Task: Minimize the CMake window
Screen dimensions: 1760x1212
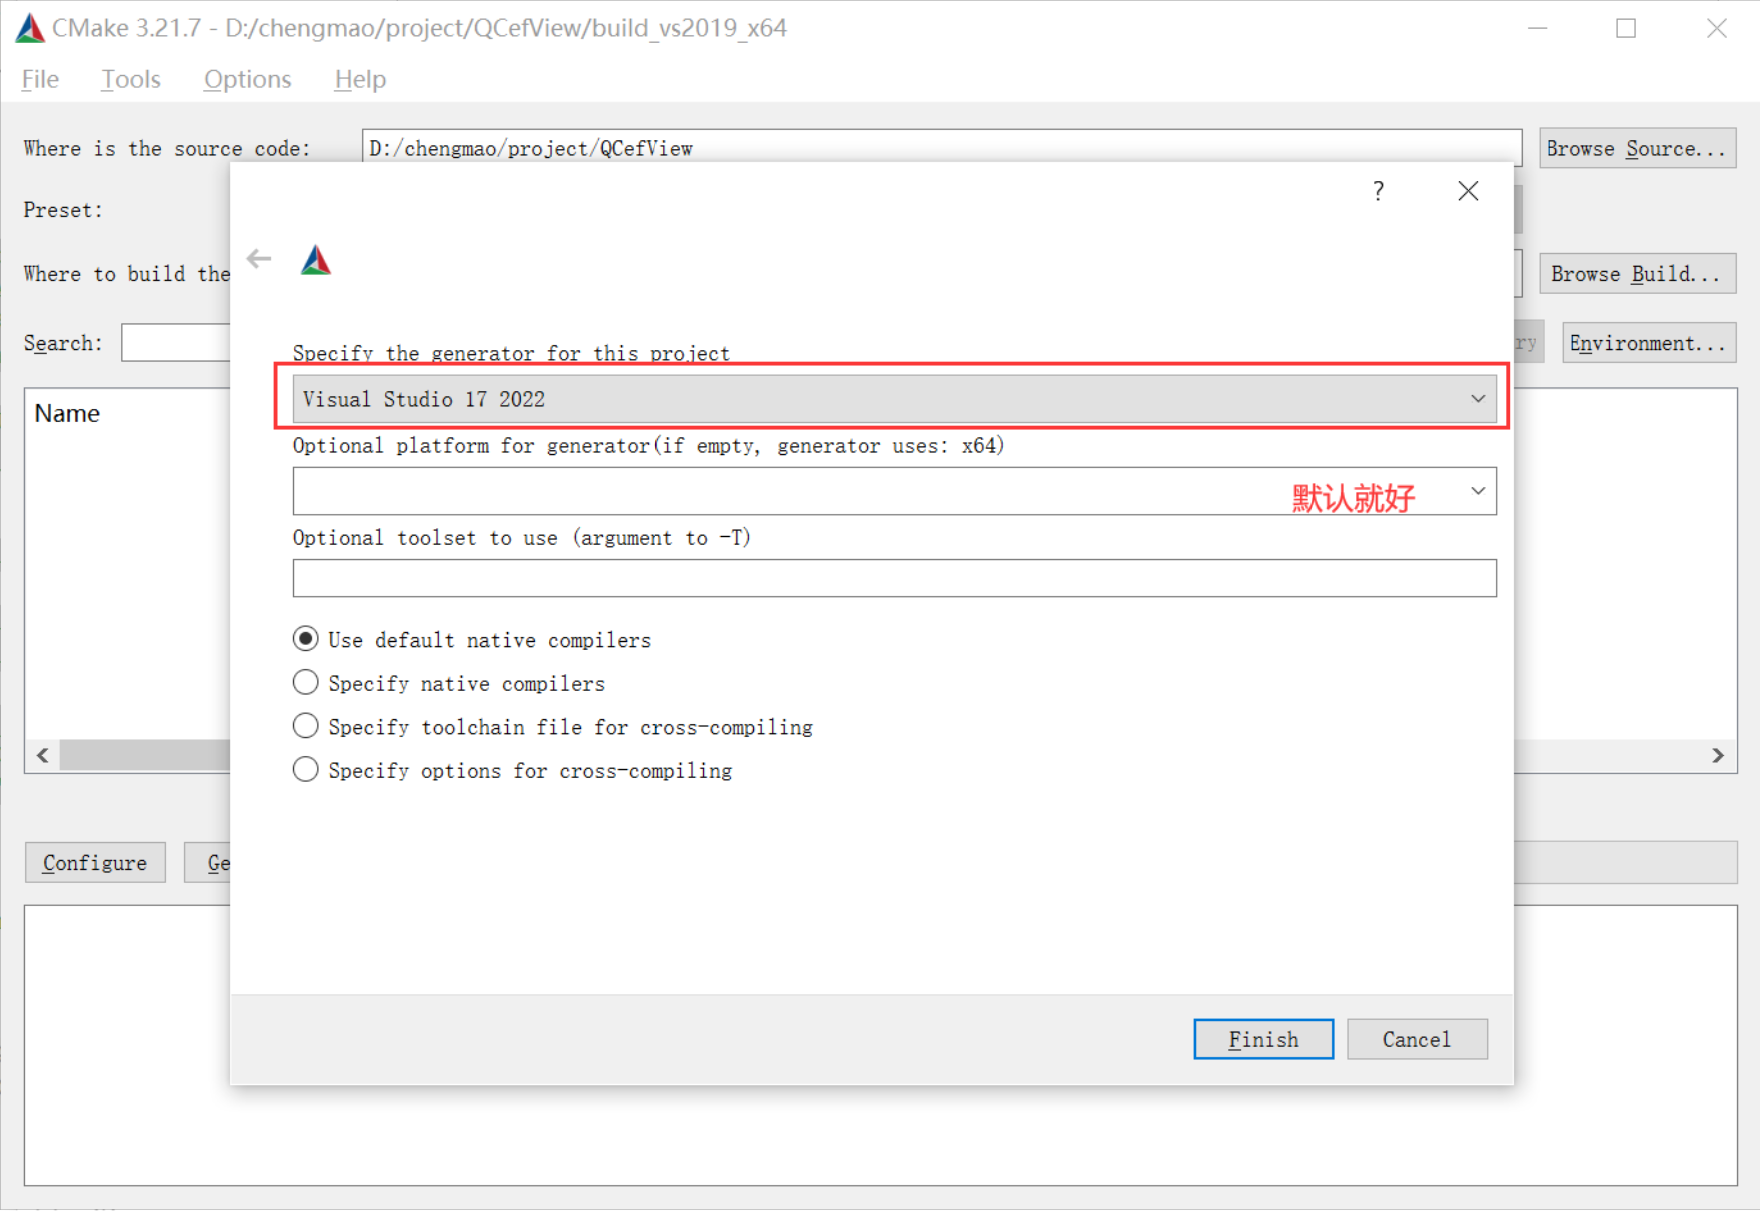Action: (x=1537, y=28)
